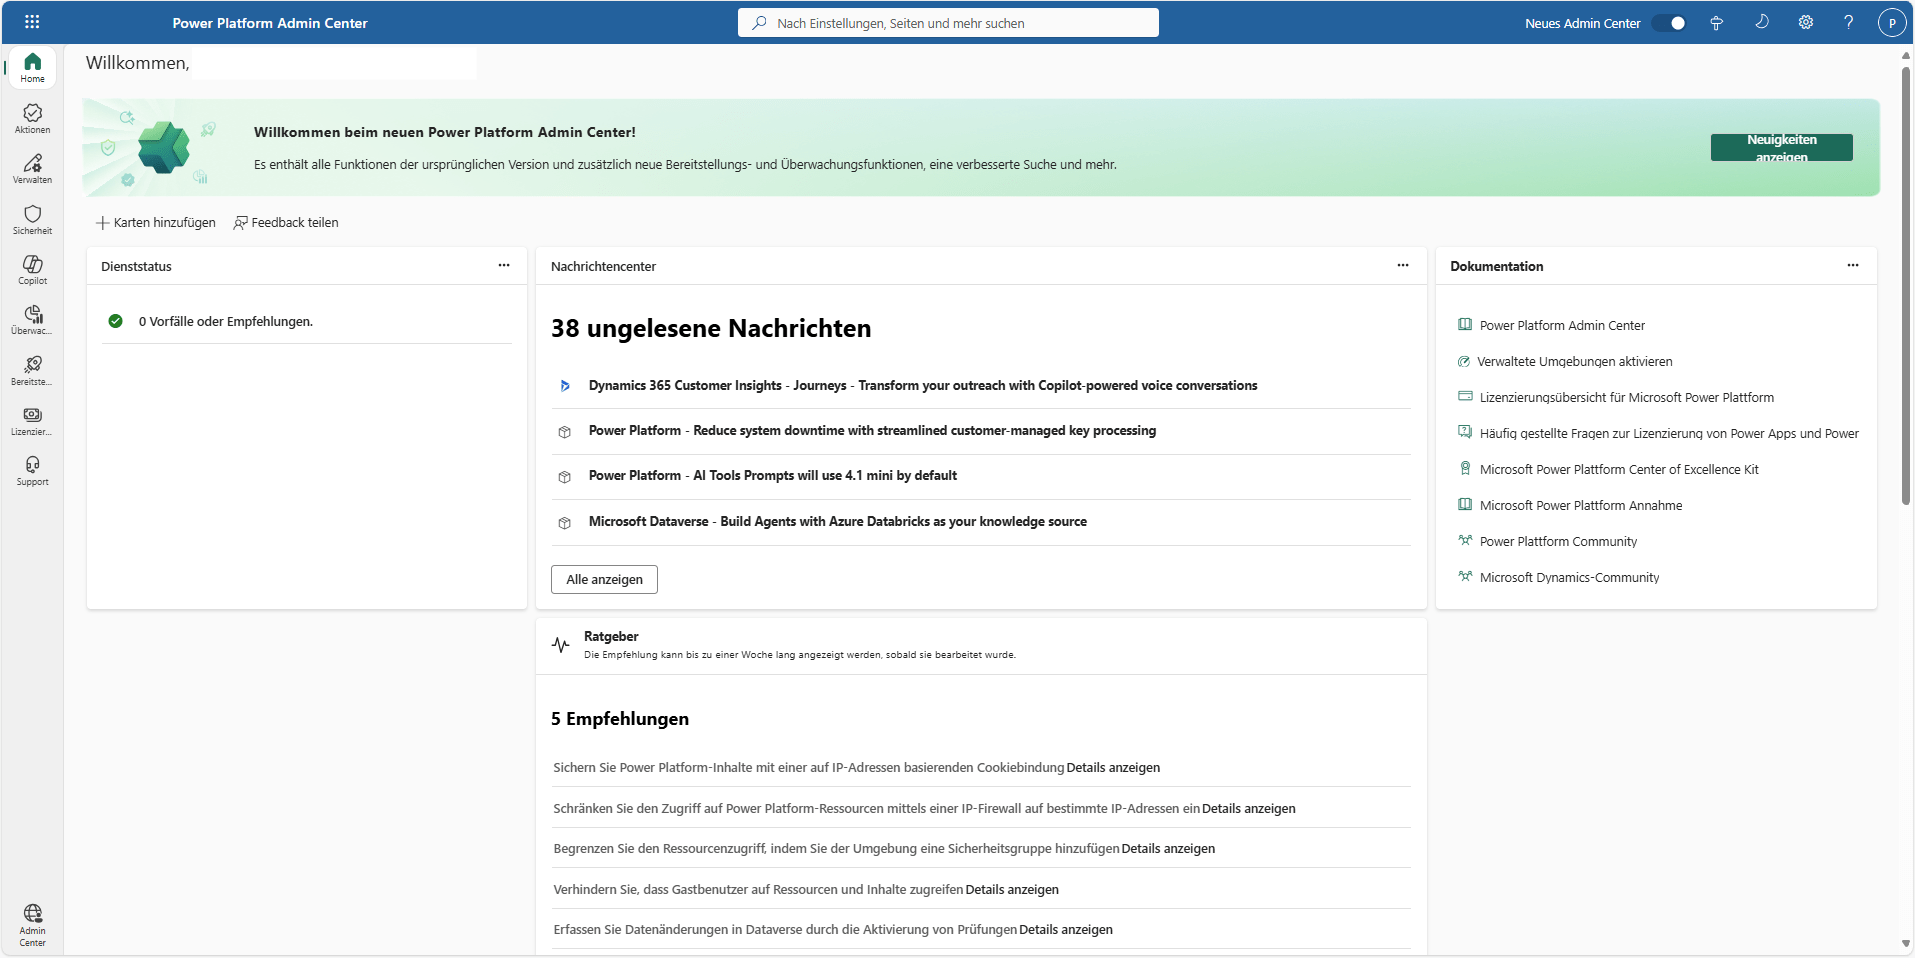Expand Dienststatus card options menu
The height and width of the screenshot is (958, 1915).
click(x=504, y=266)
